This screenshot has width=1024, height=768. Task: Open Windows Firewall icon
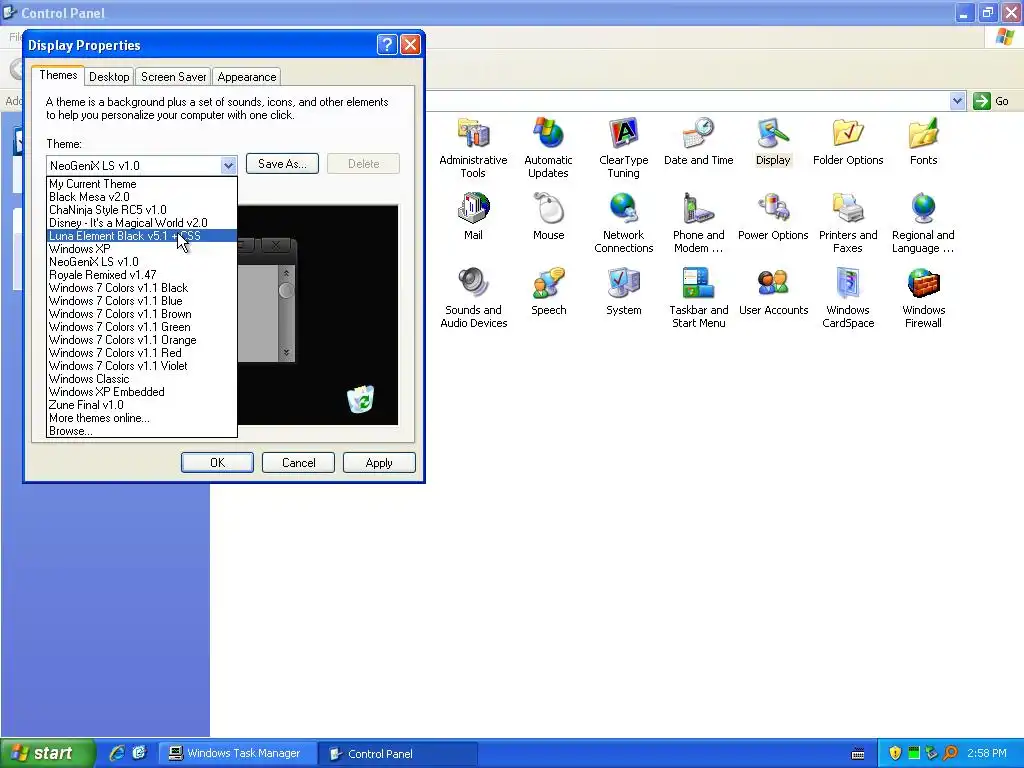click(x=923, y=283)
